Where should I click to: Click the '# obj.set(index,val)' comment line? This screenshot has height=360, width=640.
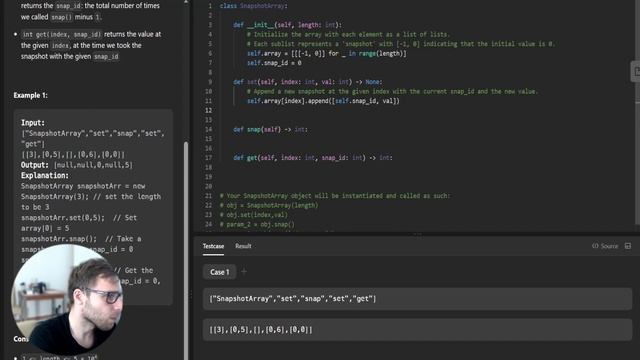(x=253, y=215)
